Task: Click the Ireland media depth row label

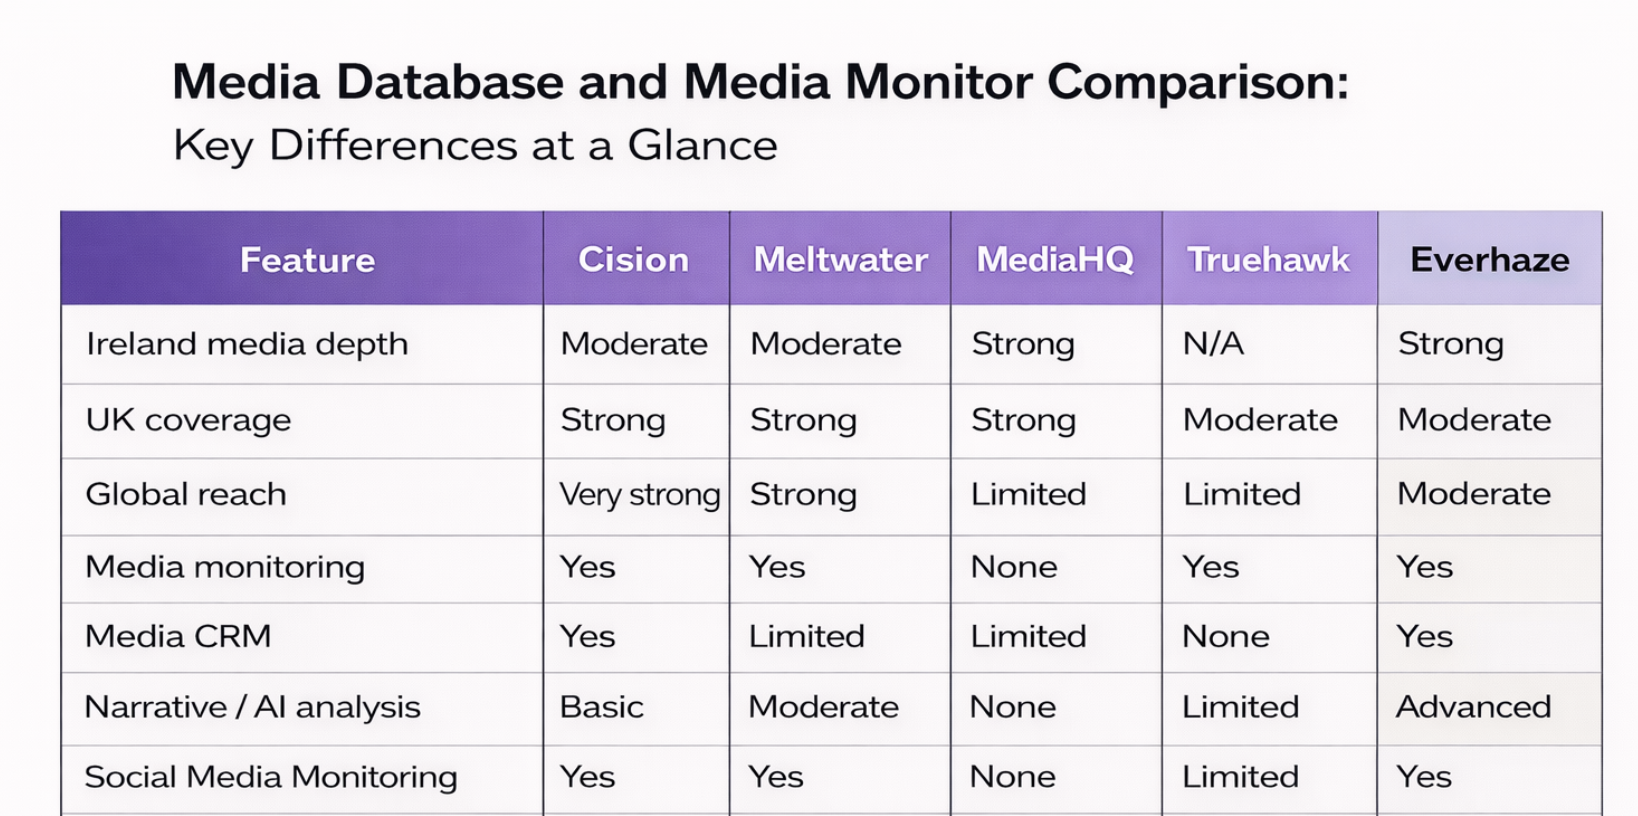Action: (247, 344)
